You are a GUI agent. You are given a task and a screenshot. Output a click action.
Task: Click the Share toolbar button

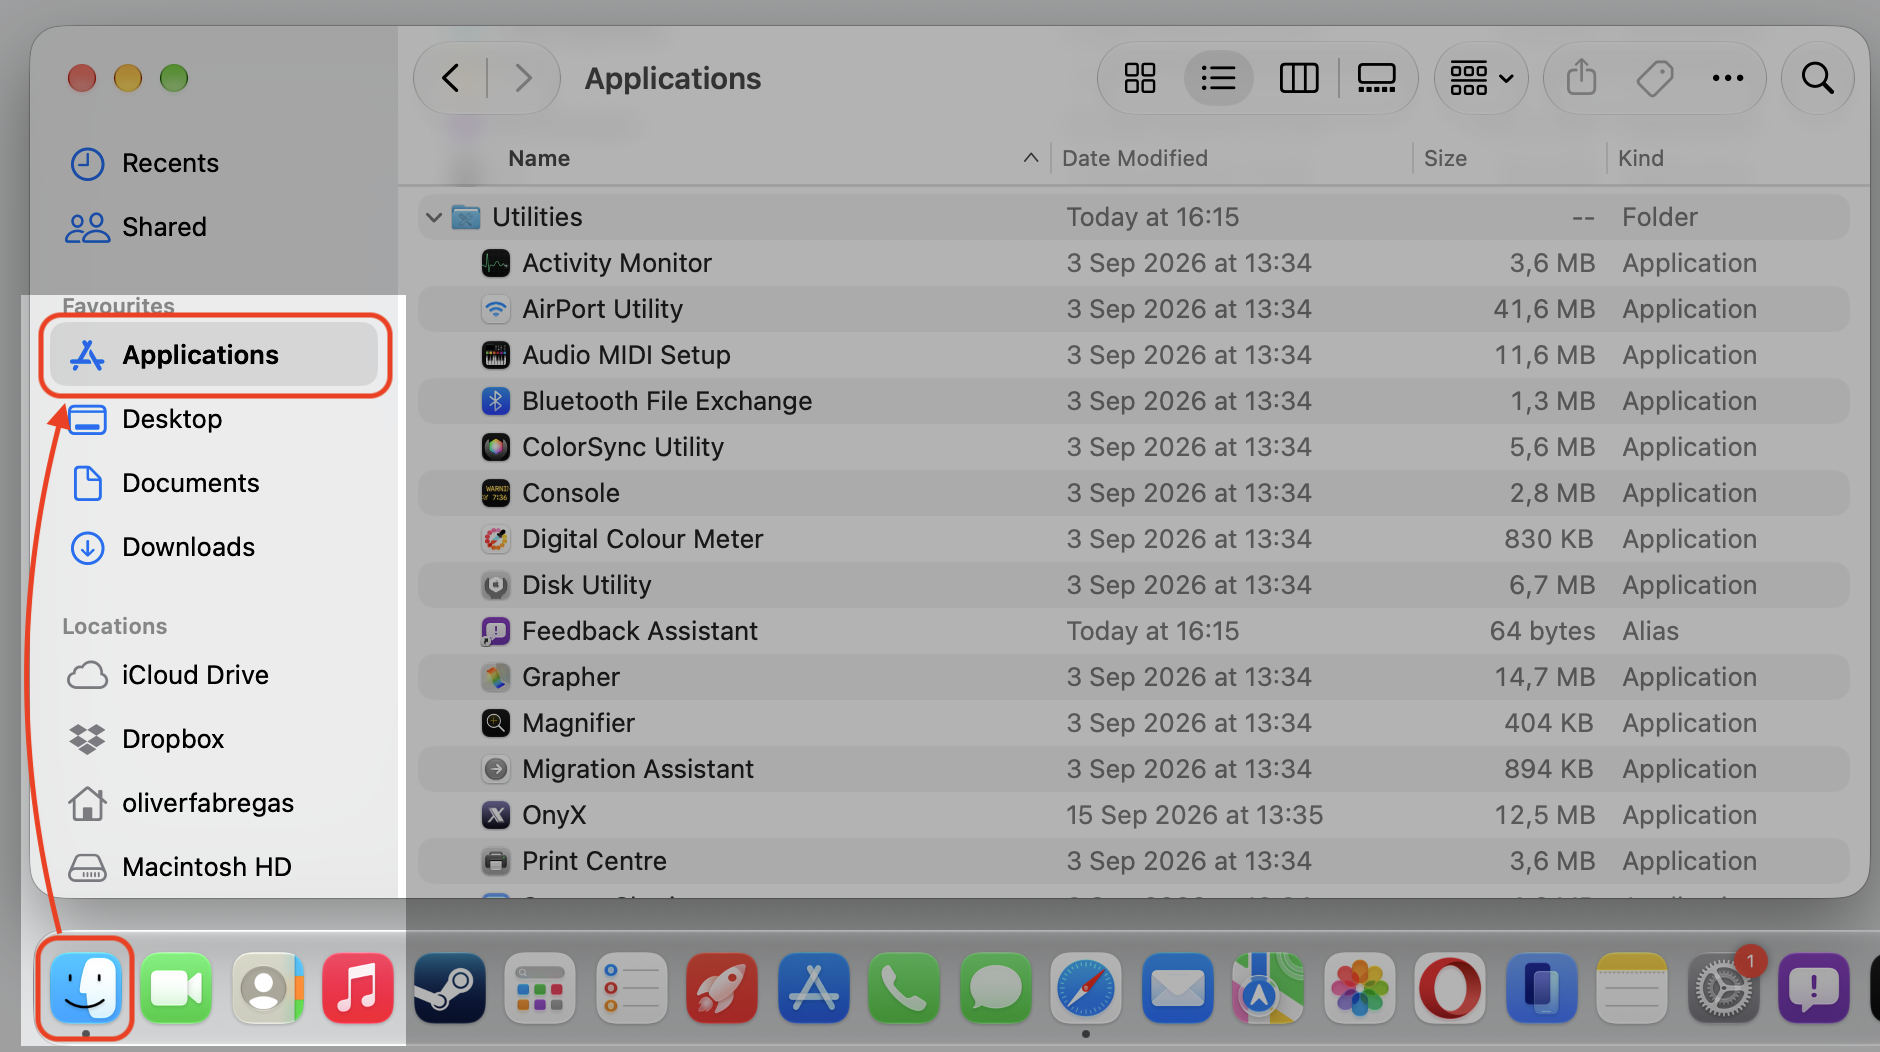(x=1581, y=78)
